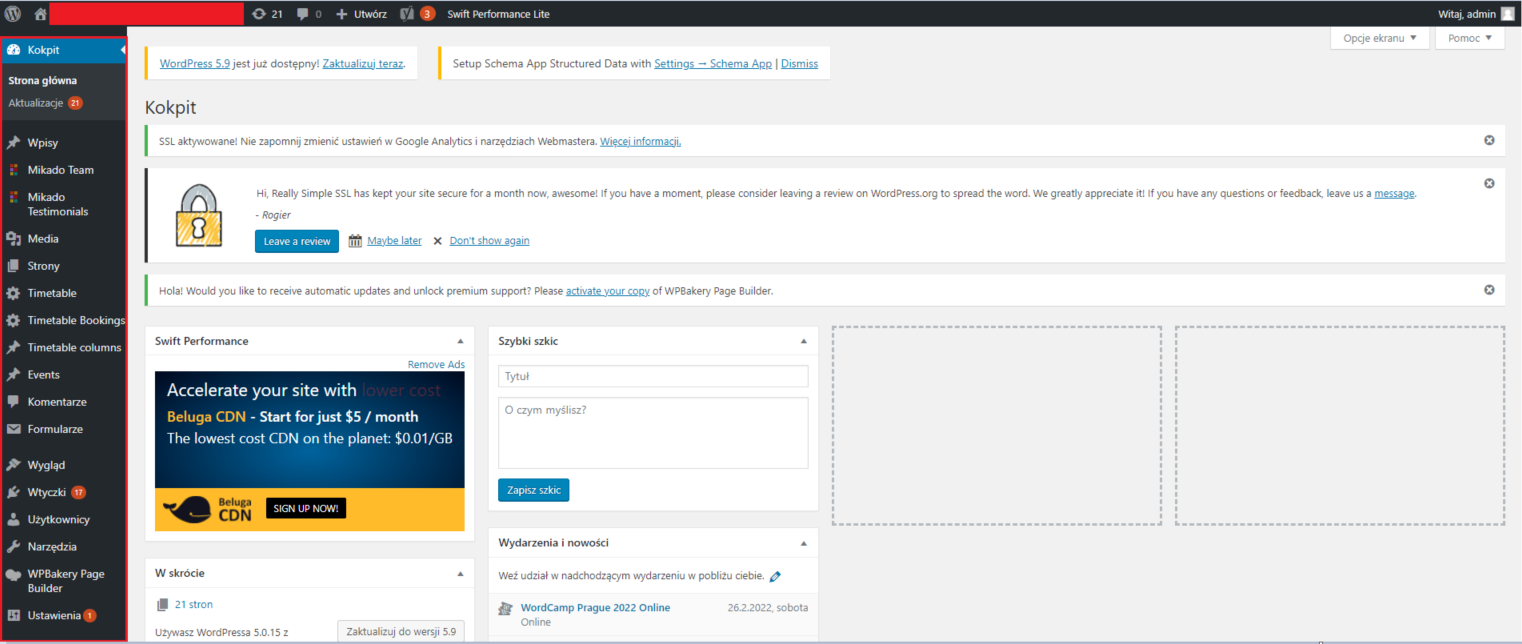1522x644 pixels.
Task: Click the Wtyczki plugin icon
Action: coord(13,492)
